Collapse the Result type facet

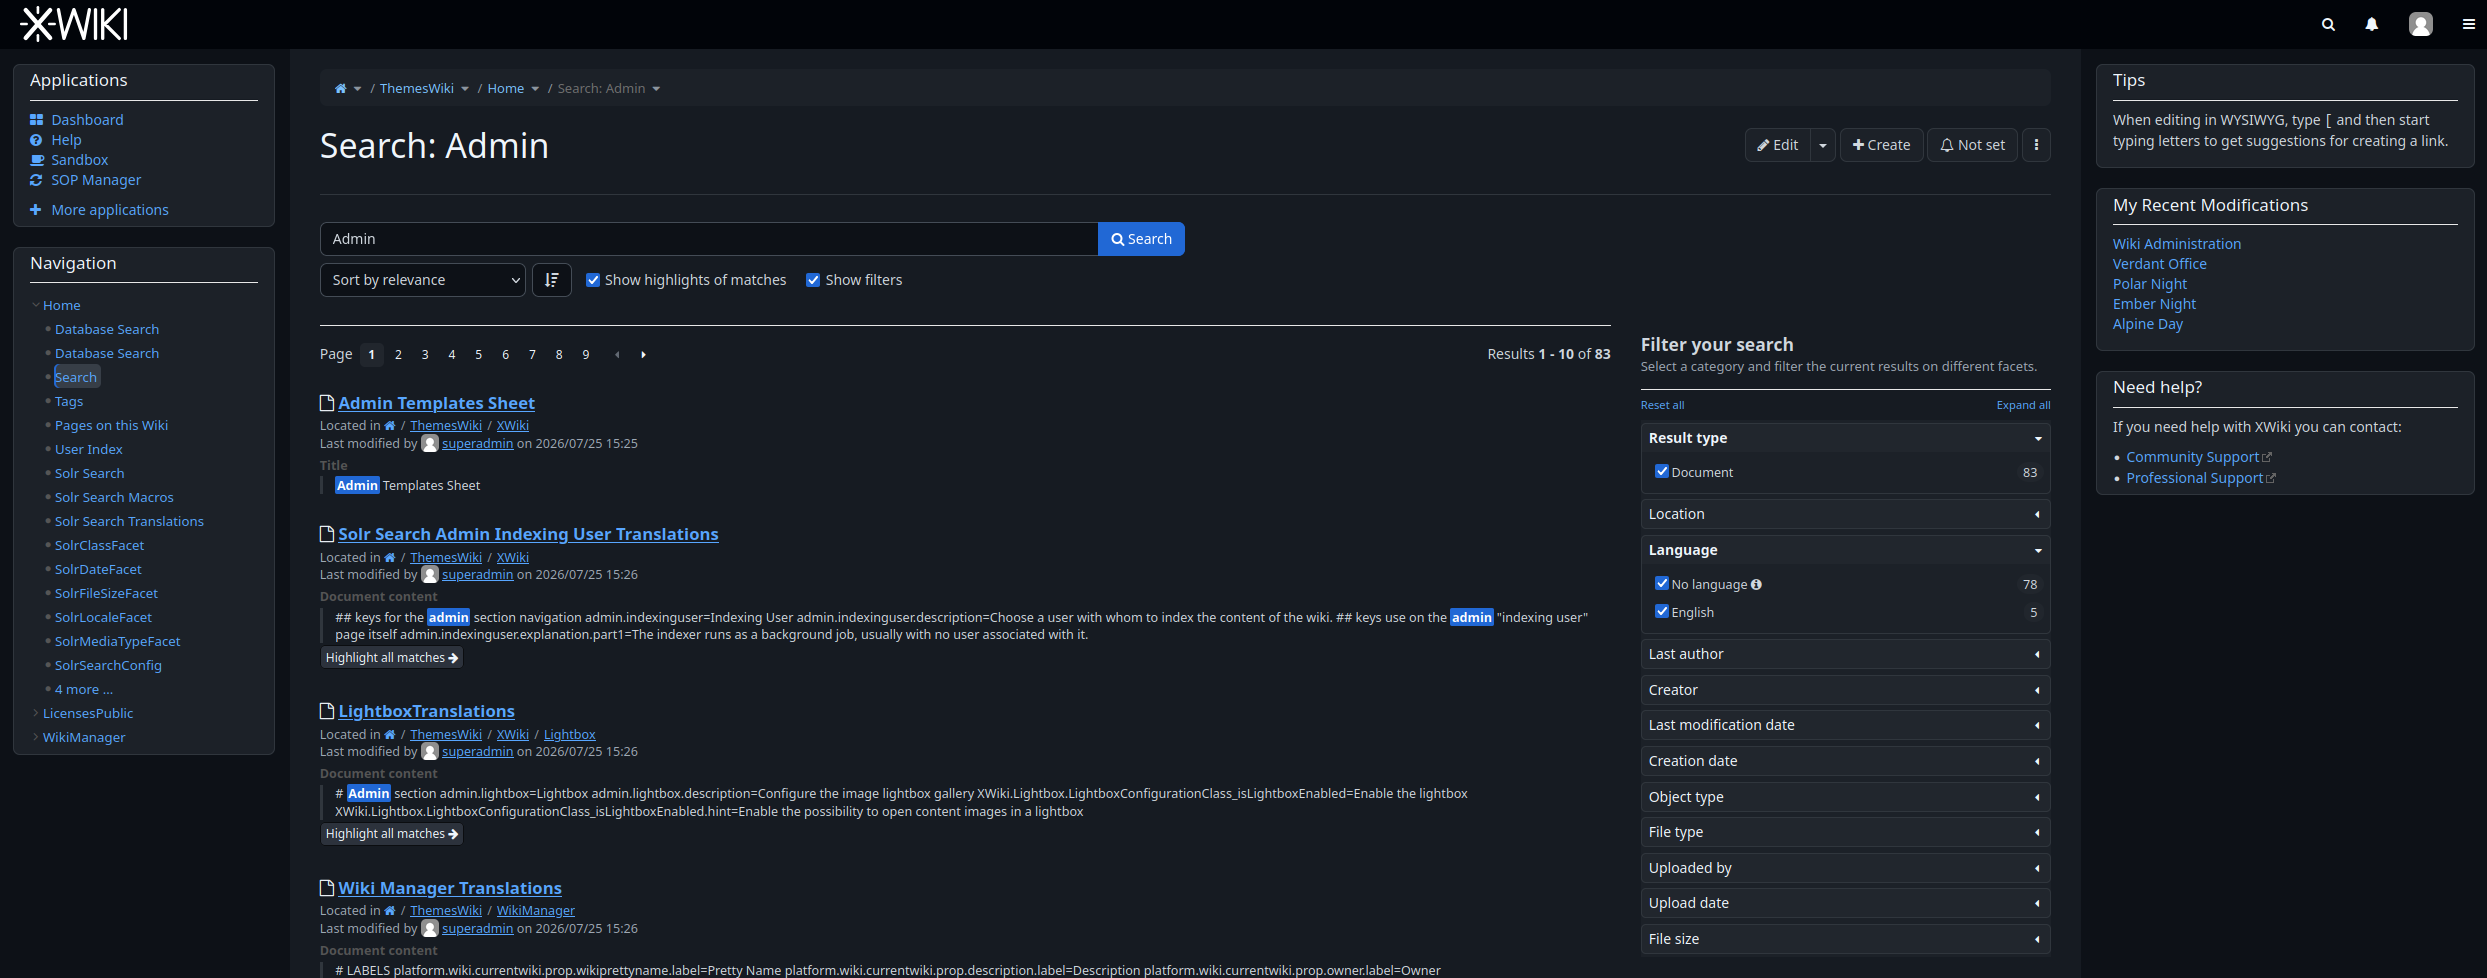[1845, 438]
